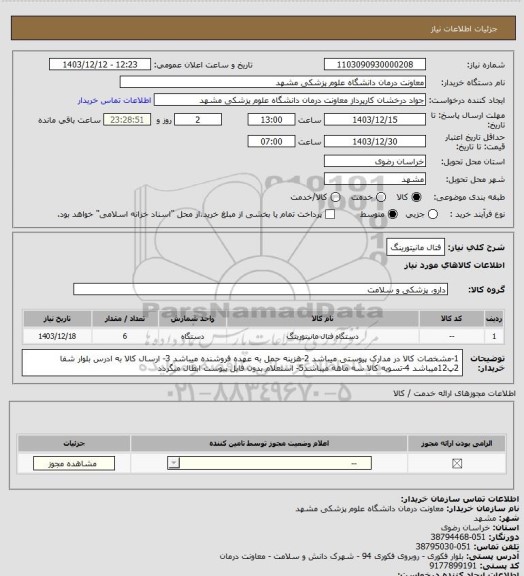Click the دستگاه فتال مانیتورینگ table cell
This screenshot has height=576, width=524.
(x=323, y=336)
